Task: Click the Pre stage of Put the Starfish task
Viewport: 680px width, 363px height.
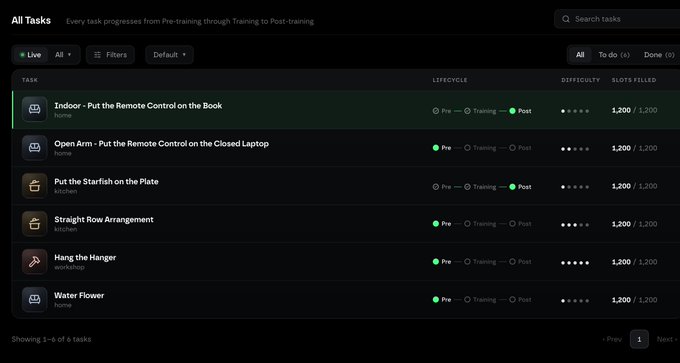Action: click(x=442, y=187)
